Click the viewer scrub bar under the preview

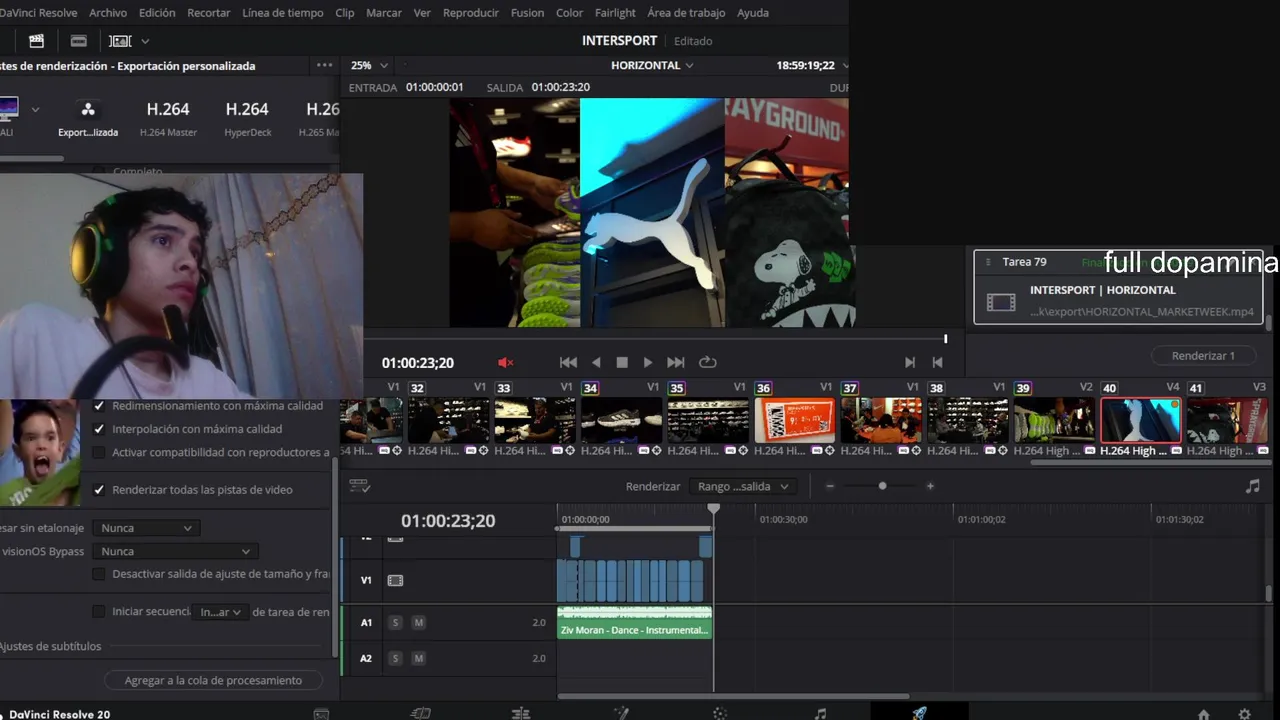pyautogui.click(x=655, y=340)
